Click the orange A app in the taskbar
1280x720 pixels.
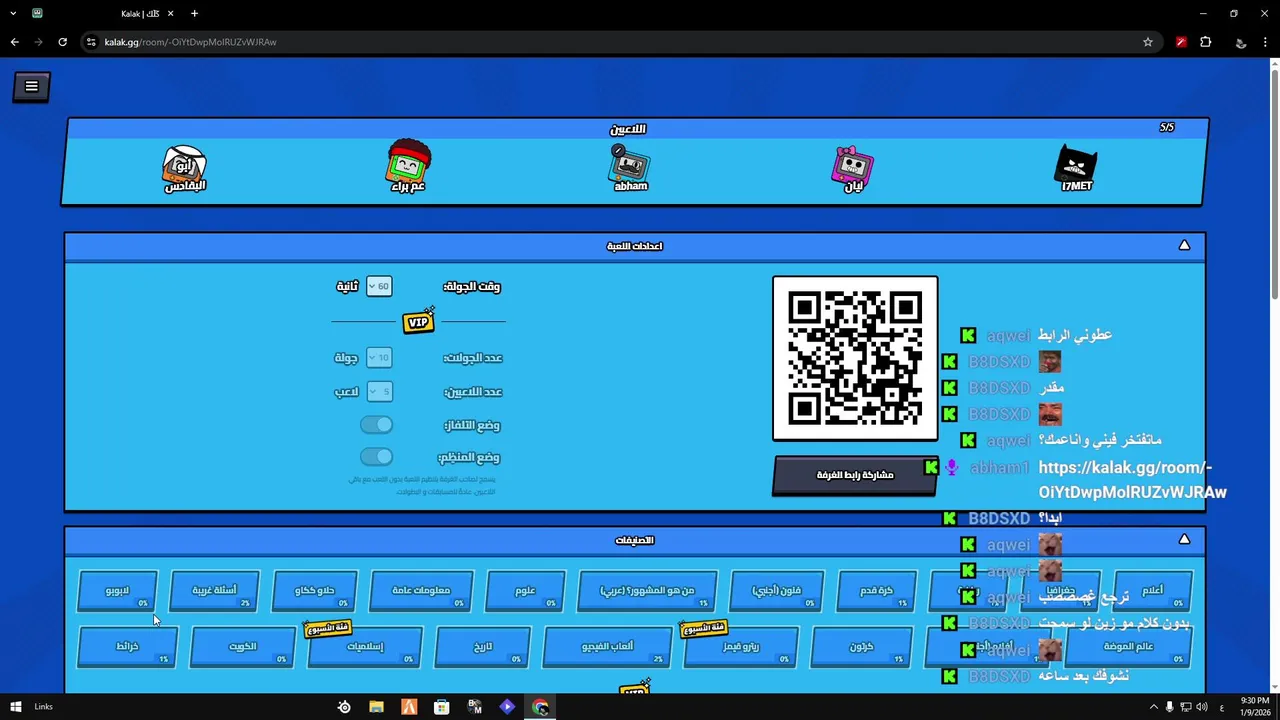point(409,707)
